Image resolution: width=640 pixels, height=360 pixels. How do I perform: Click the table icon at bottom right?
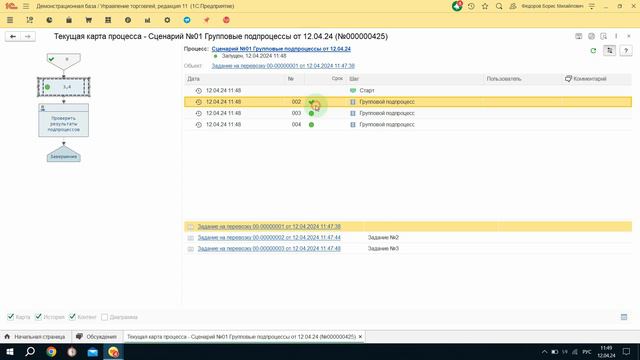point(624,317)
